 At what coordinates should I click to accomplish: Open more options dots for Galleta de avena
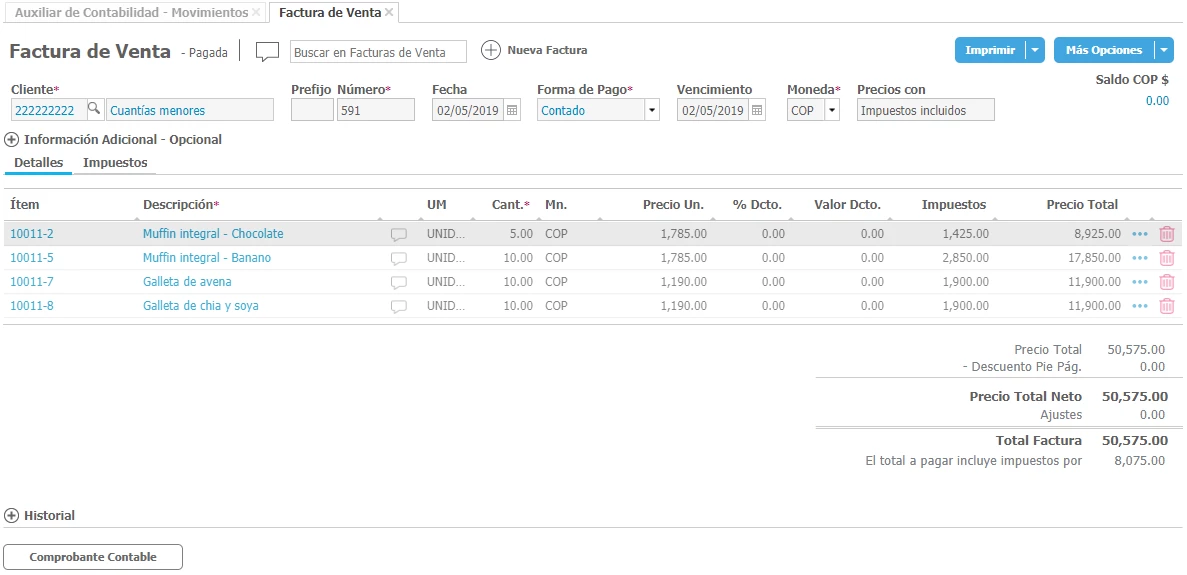(1140, 282)
